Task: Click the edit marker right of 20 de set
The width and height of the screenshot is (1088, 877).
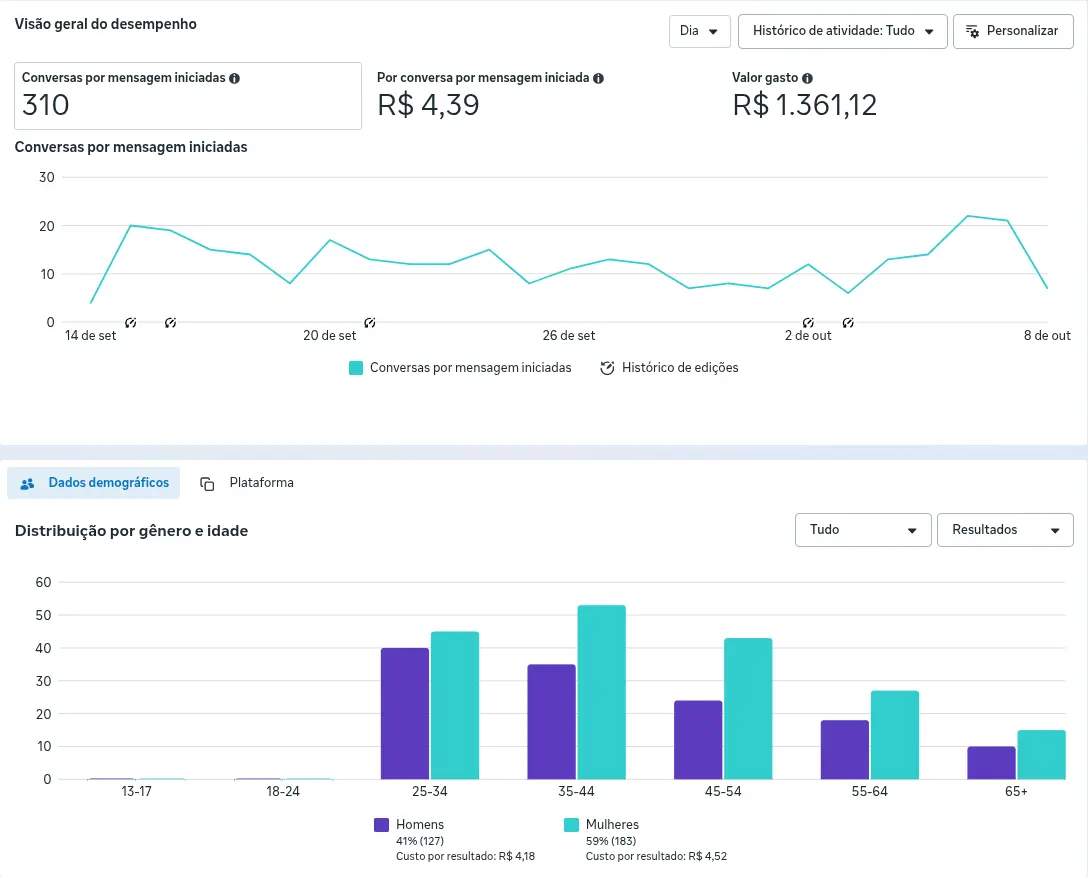Action: click(x=370, y=323)
